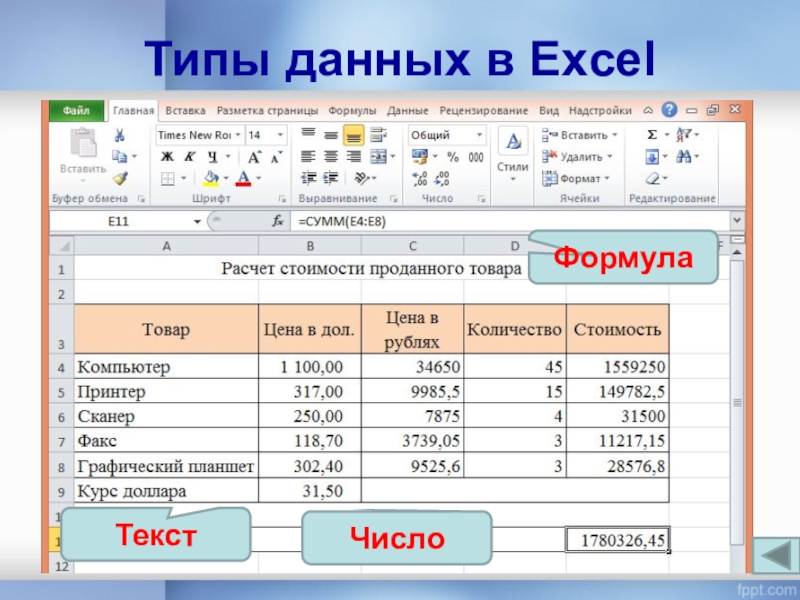Switch to the Данные tab
The image size is (800, 600).
pos(407,111)
